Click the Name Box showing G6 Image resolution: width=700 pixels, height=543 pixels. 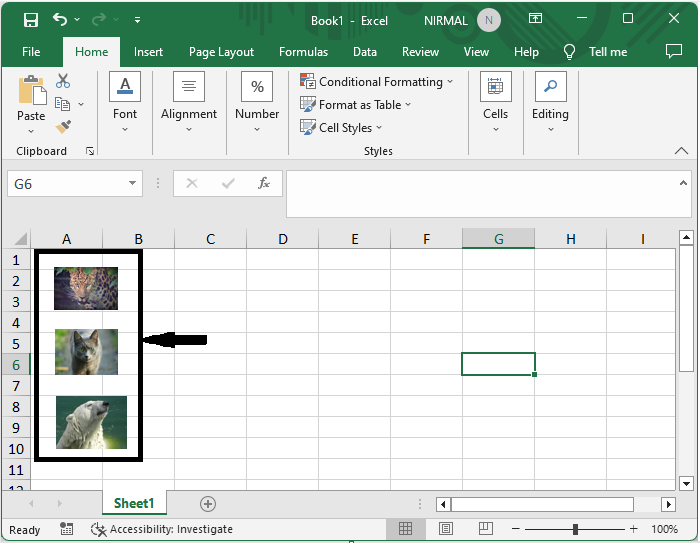pos(67,184)
